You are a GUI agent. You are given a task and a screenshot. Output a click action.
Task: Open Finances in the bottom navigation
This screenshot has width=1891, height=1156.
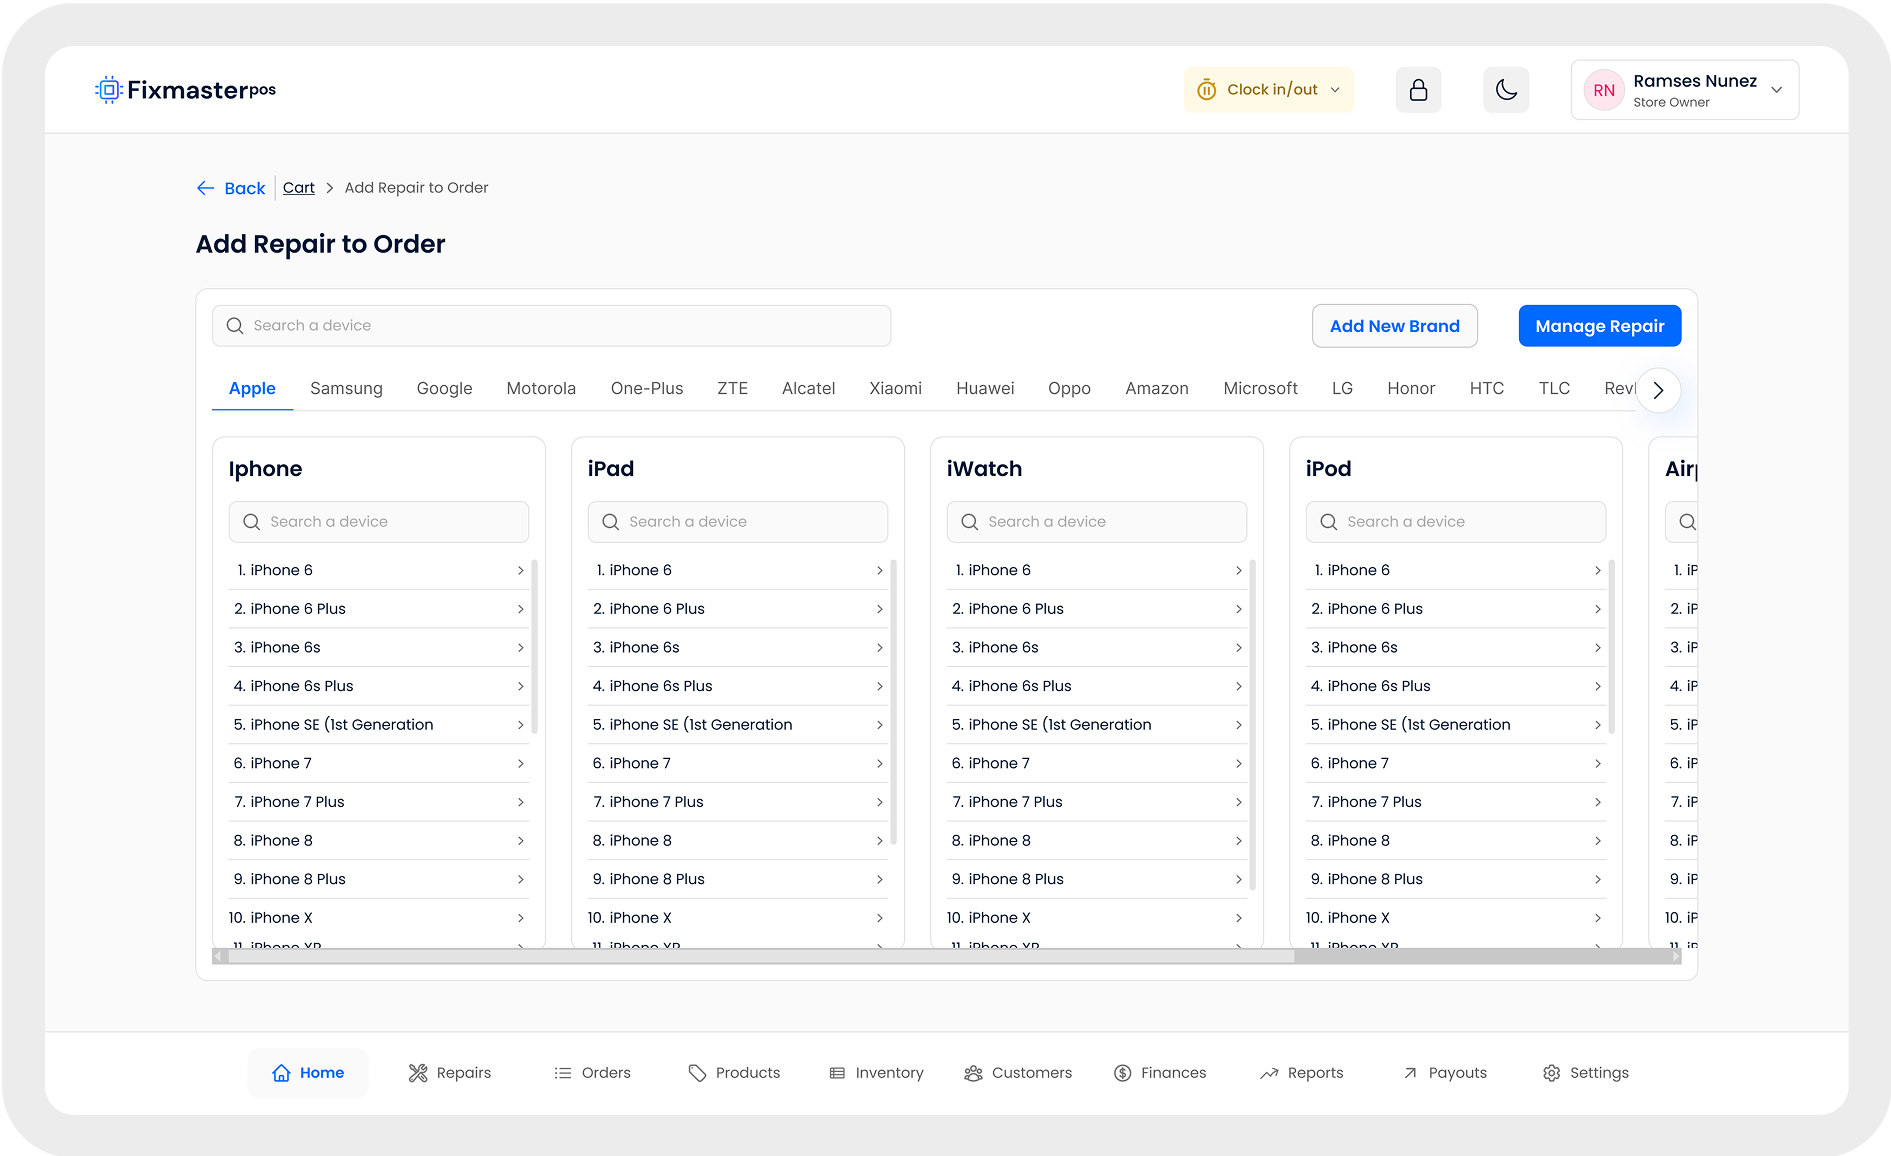coord(1160,1073)
